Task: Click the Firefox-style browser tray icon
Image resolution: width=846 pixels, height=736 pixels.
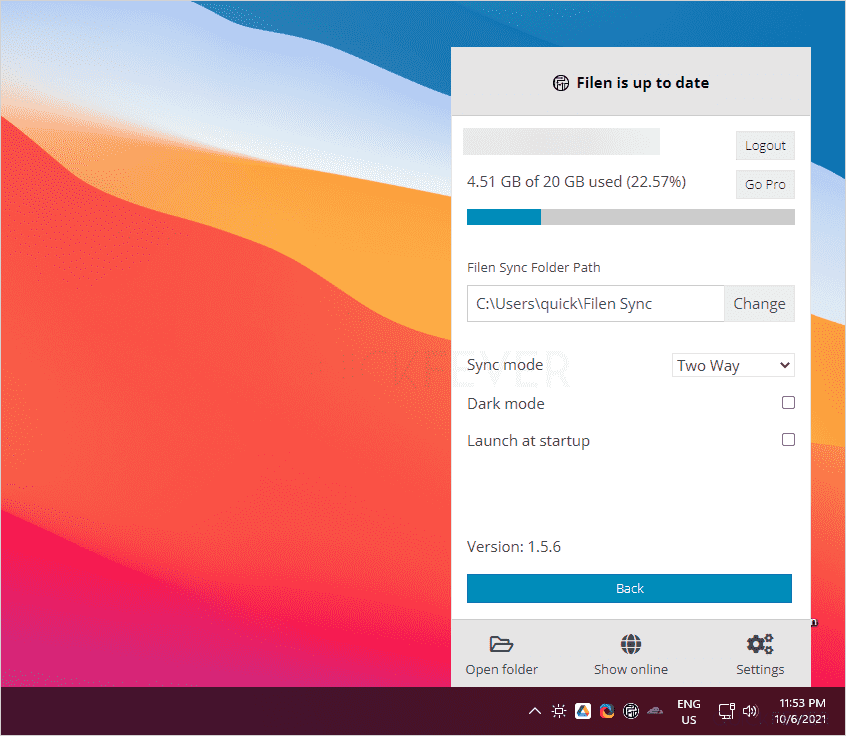Action: [607, 711]
